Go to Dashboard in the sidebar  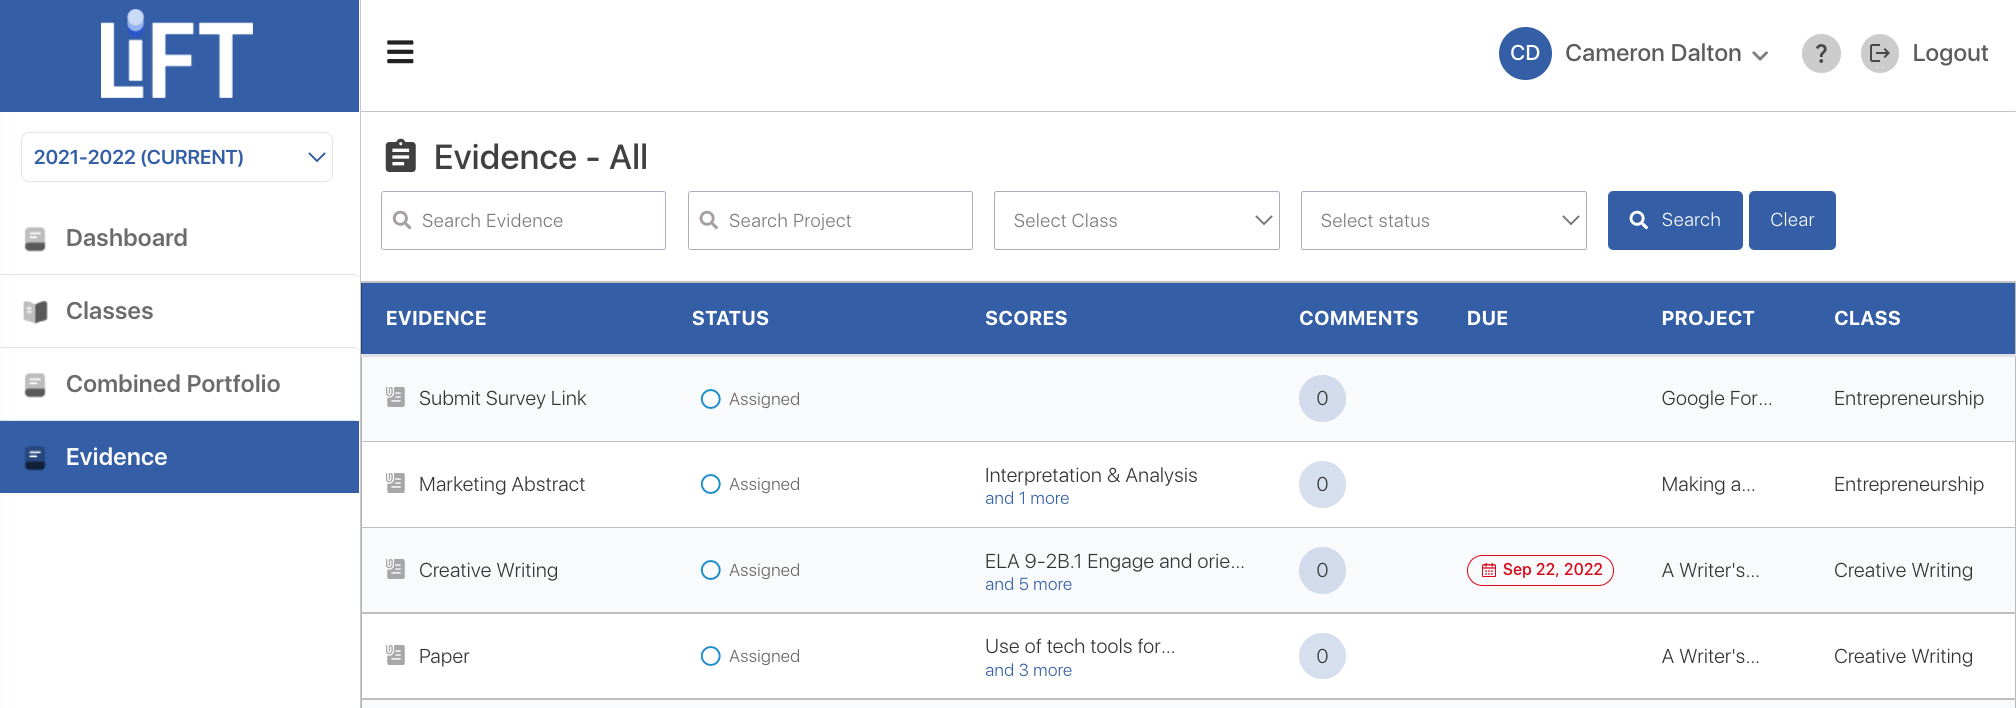(127, 238)
